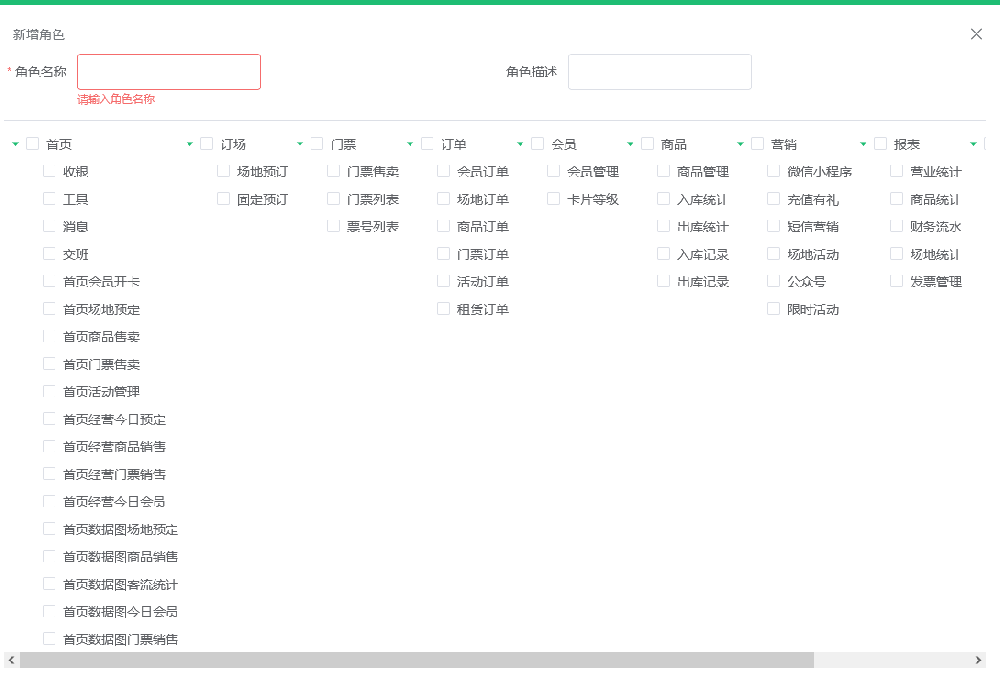
Task: Click the horizontal scrollbar left arrow
Action: [10, 660]
